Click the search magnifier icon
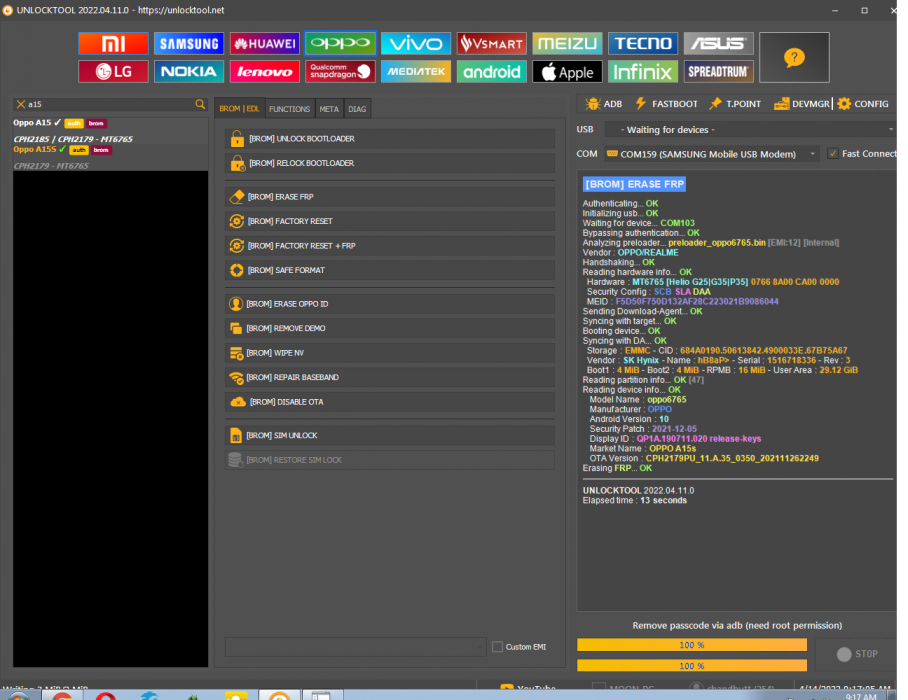Screen dimensions: 908x700 (x=200, y=104)
